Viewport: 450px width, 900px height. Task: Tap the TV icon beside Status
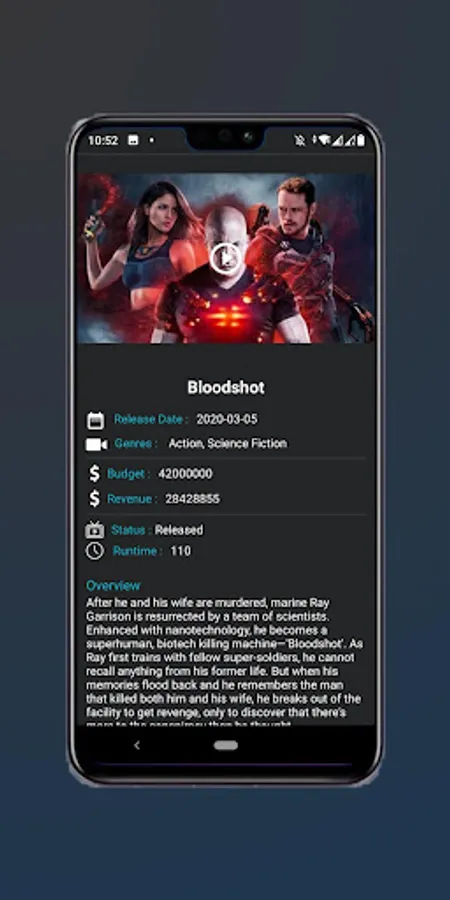click(95, 529)
